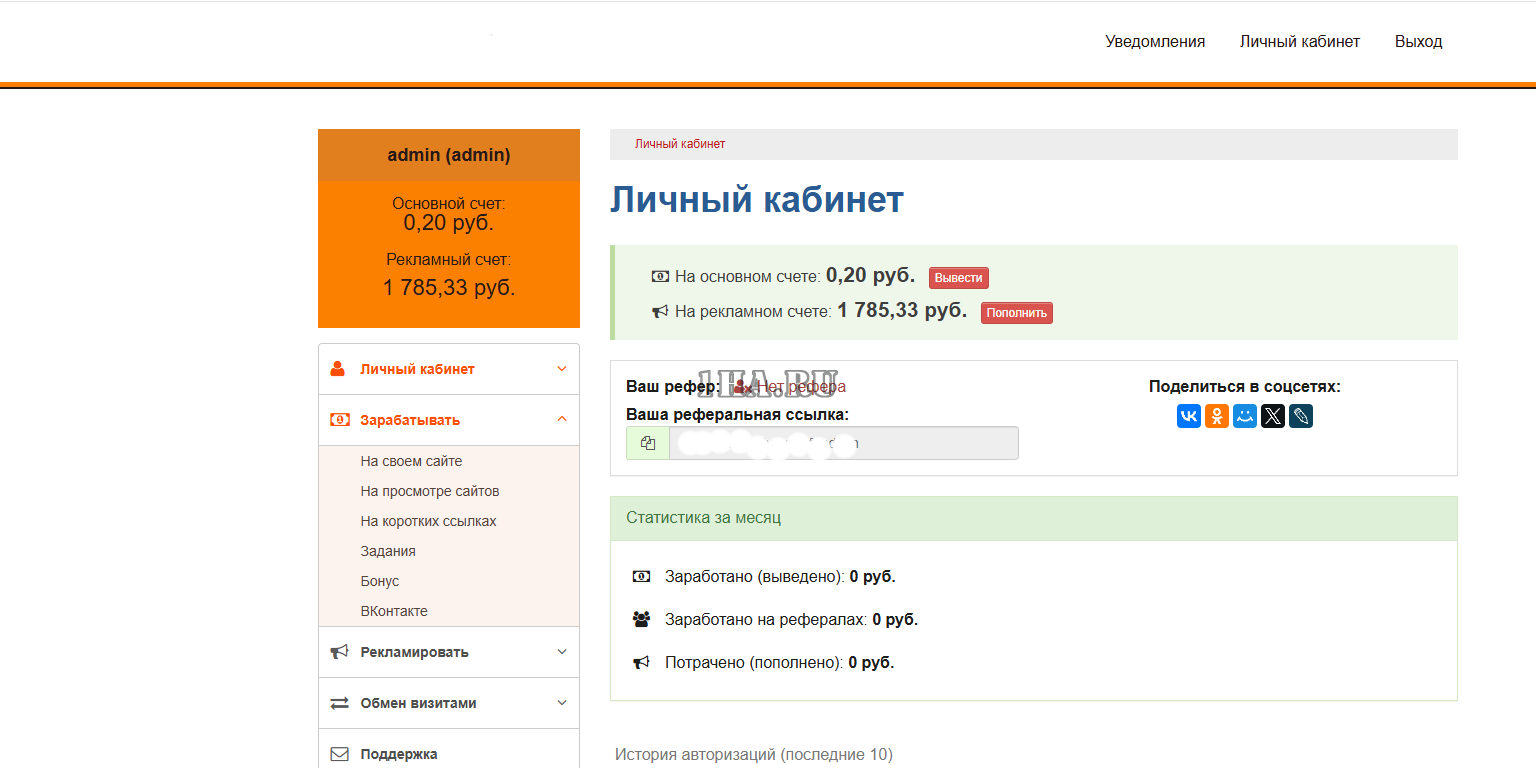Copy referral link with the copy icon

pyautogui.click(x=648, y=443)
